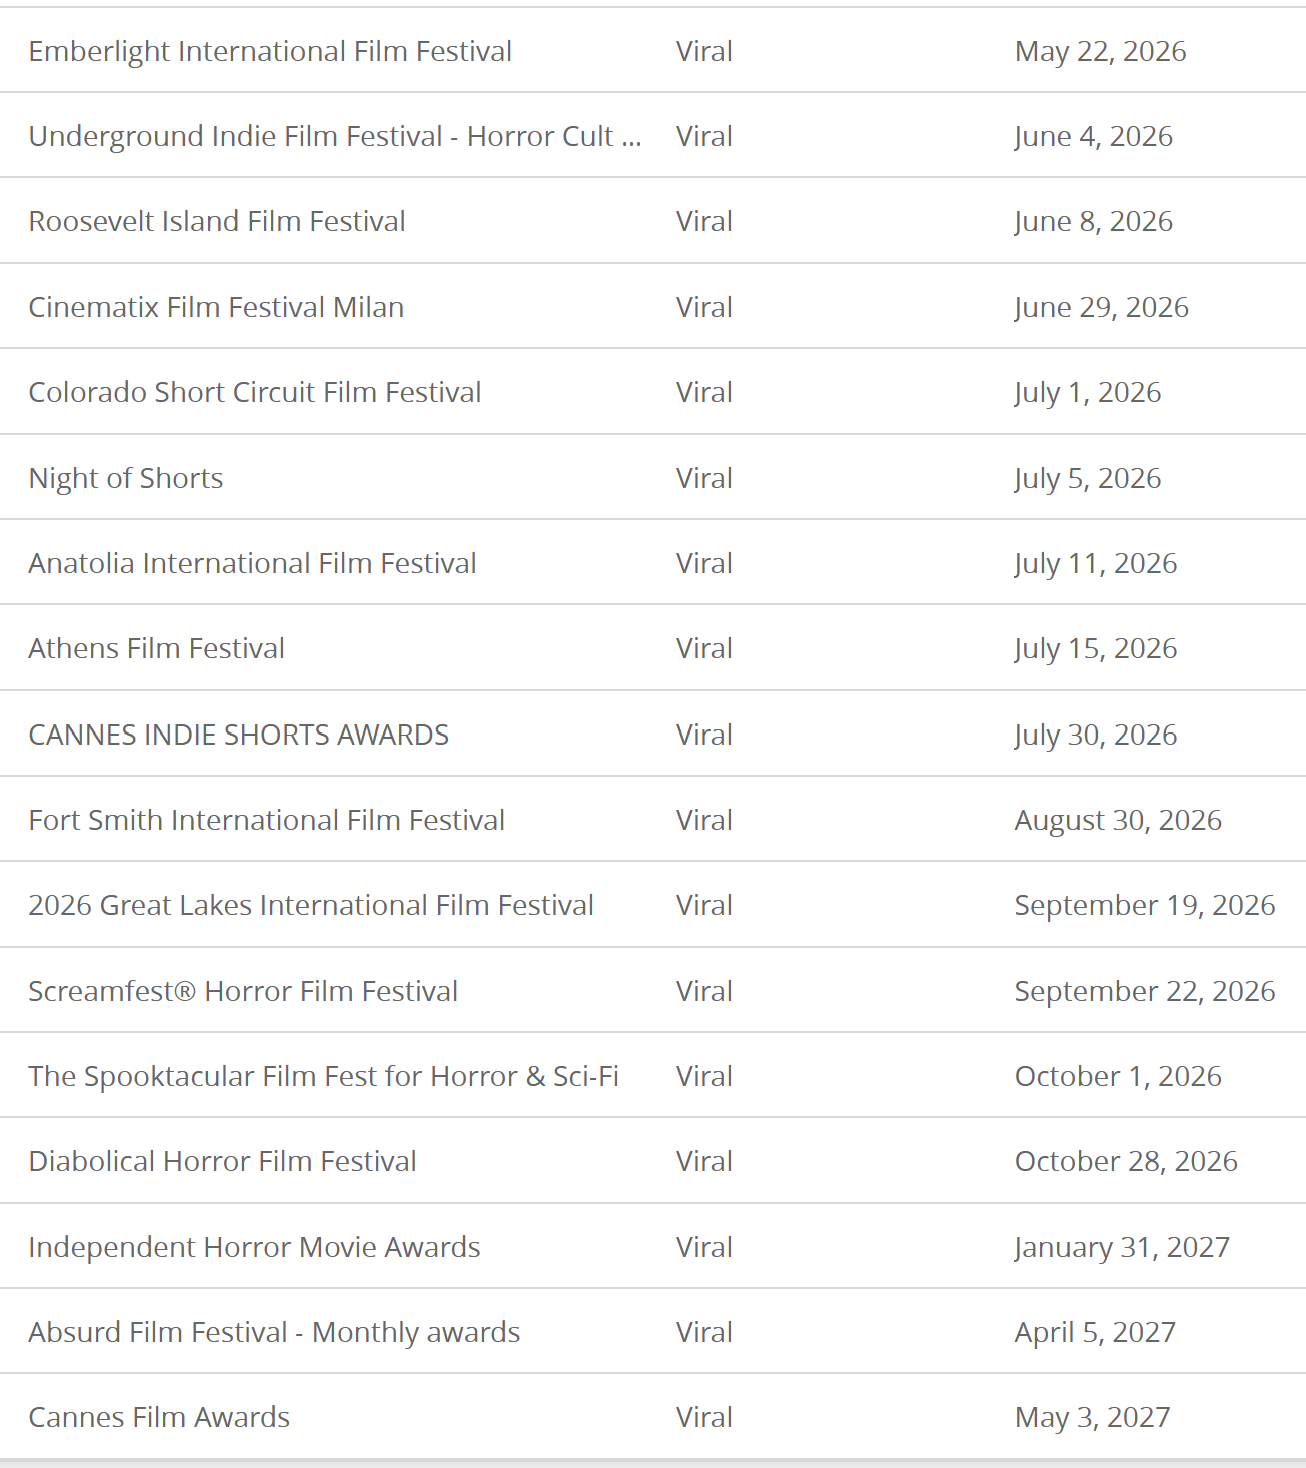Open the Night of Shorts festival
Viewport: 1306px width, 1468px height.
(126, 478)
